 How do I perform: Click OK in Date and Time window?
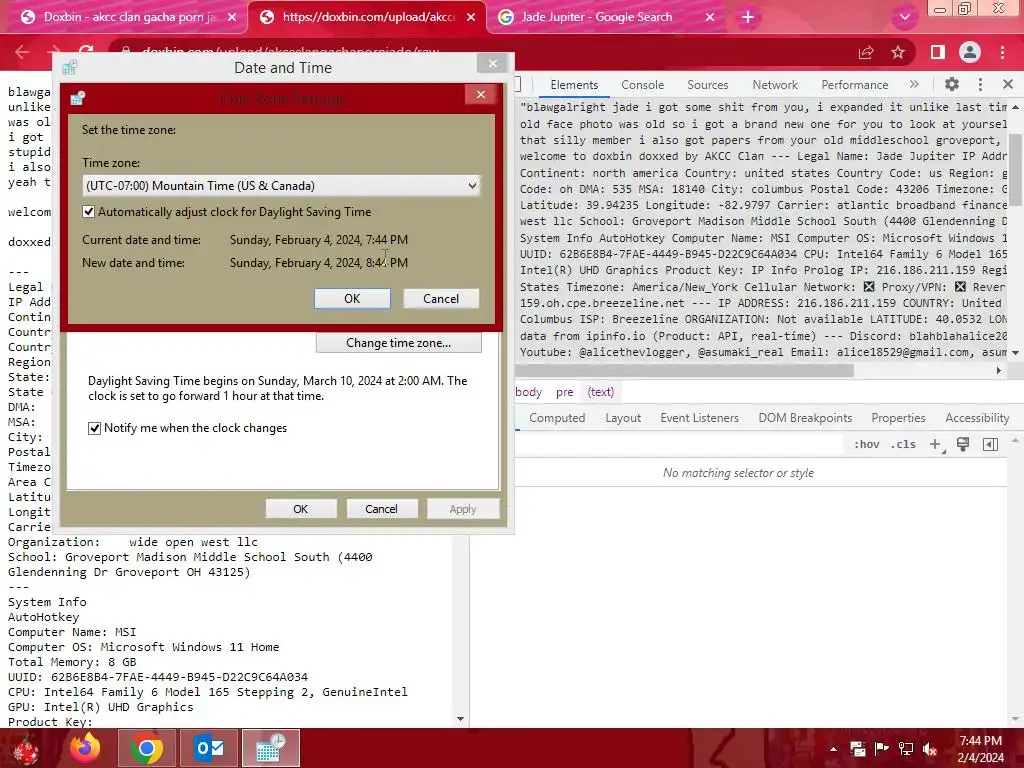point(300,509)
